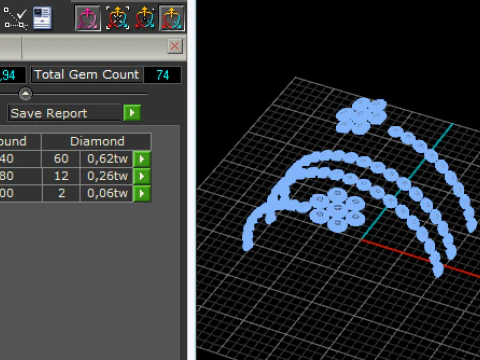The width and height of the screenshot is (480, 360).
Task: Select the cell showing 60 diamonds
Action: [61, 159]
